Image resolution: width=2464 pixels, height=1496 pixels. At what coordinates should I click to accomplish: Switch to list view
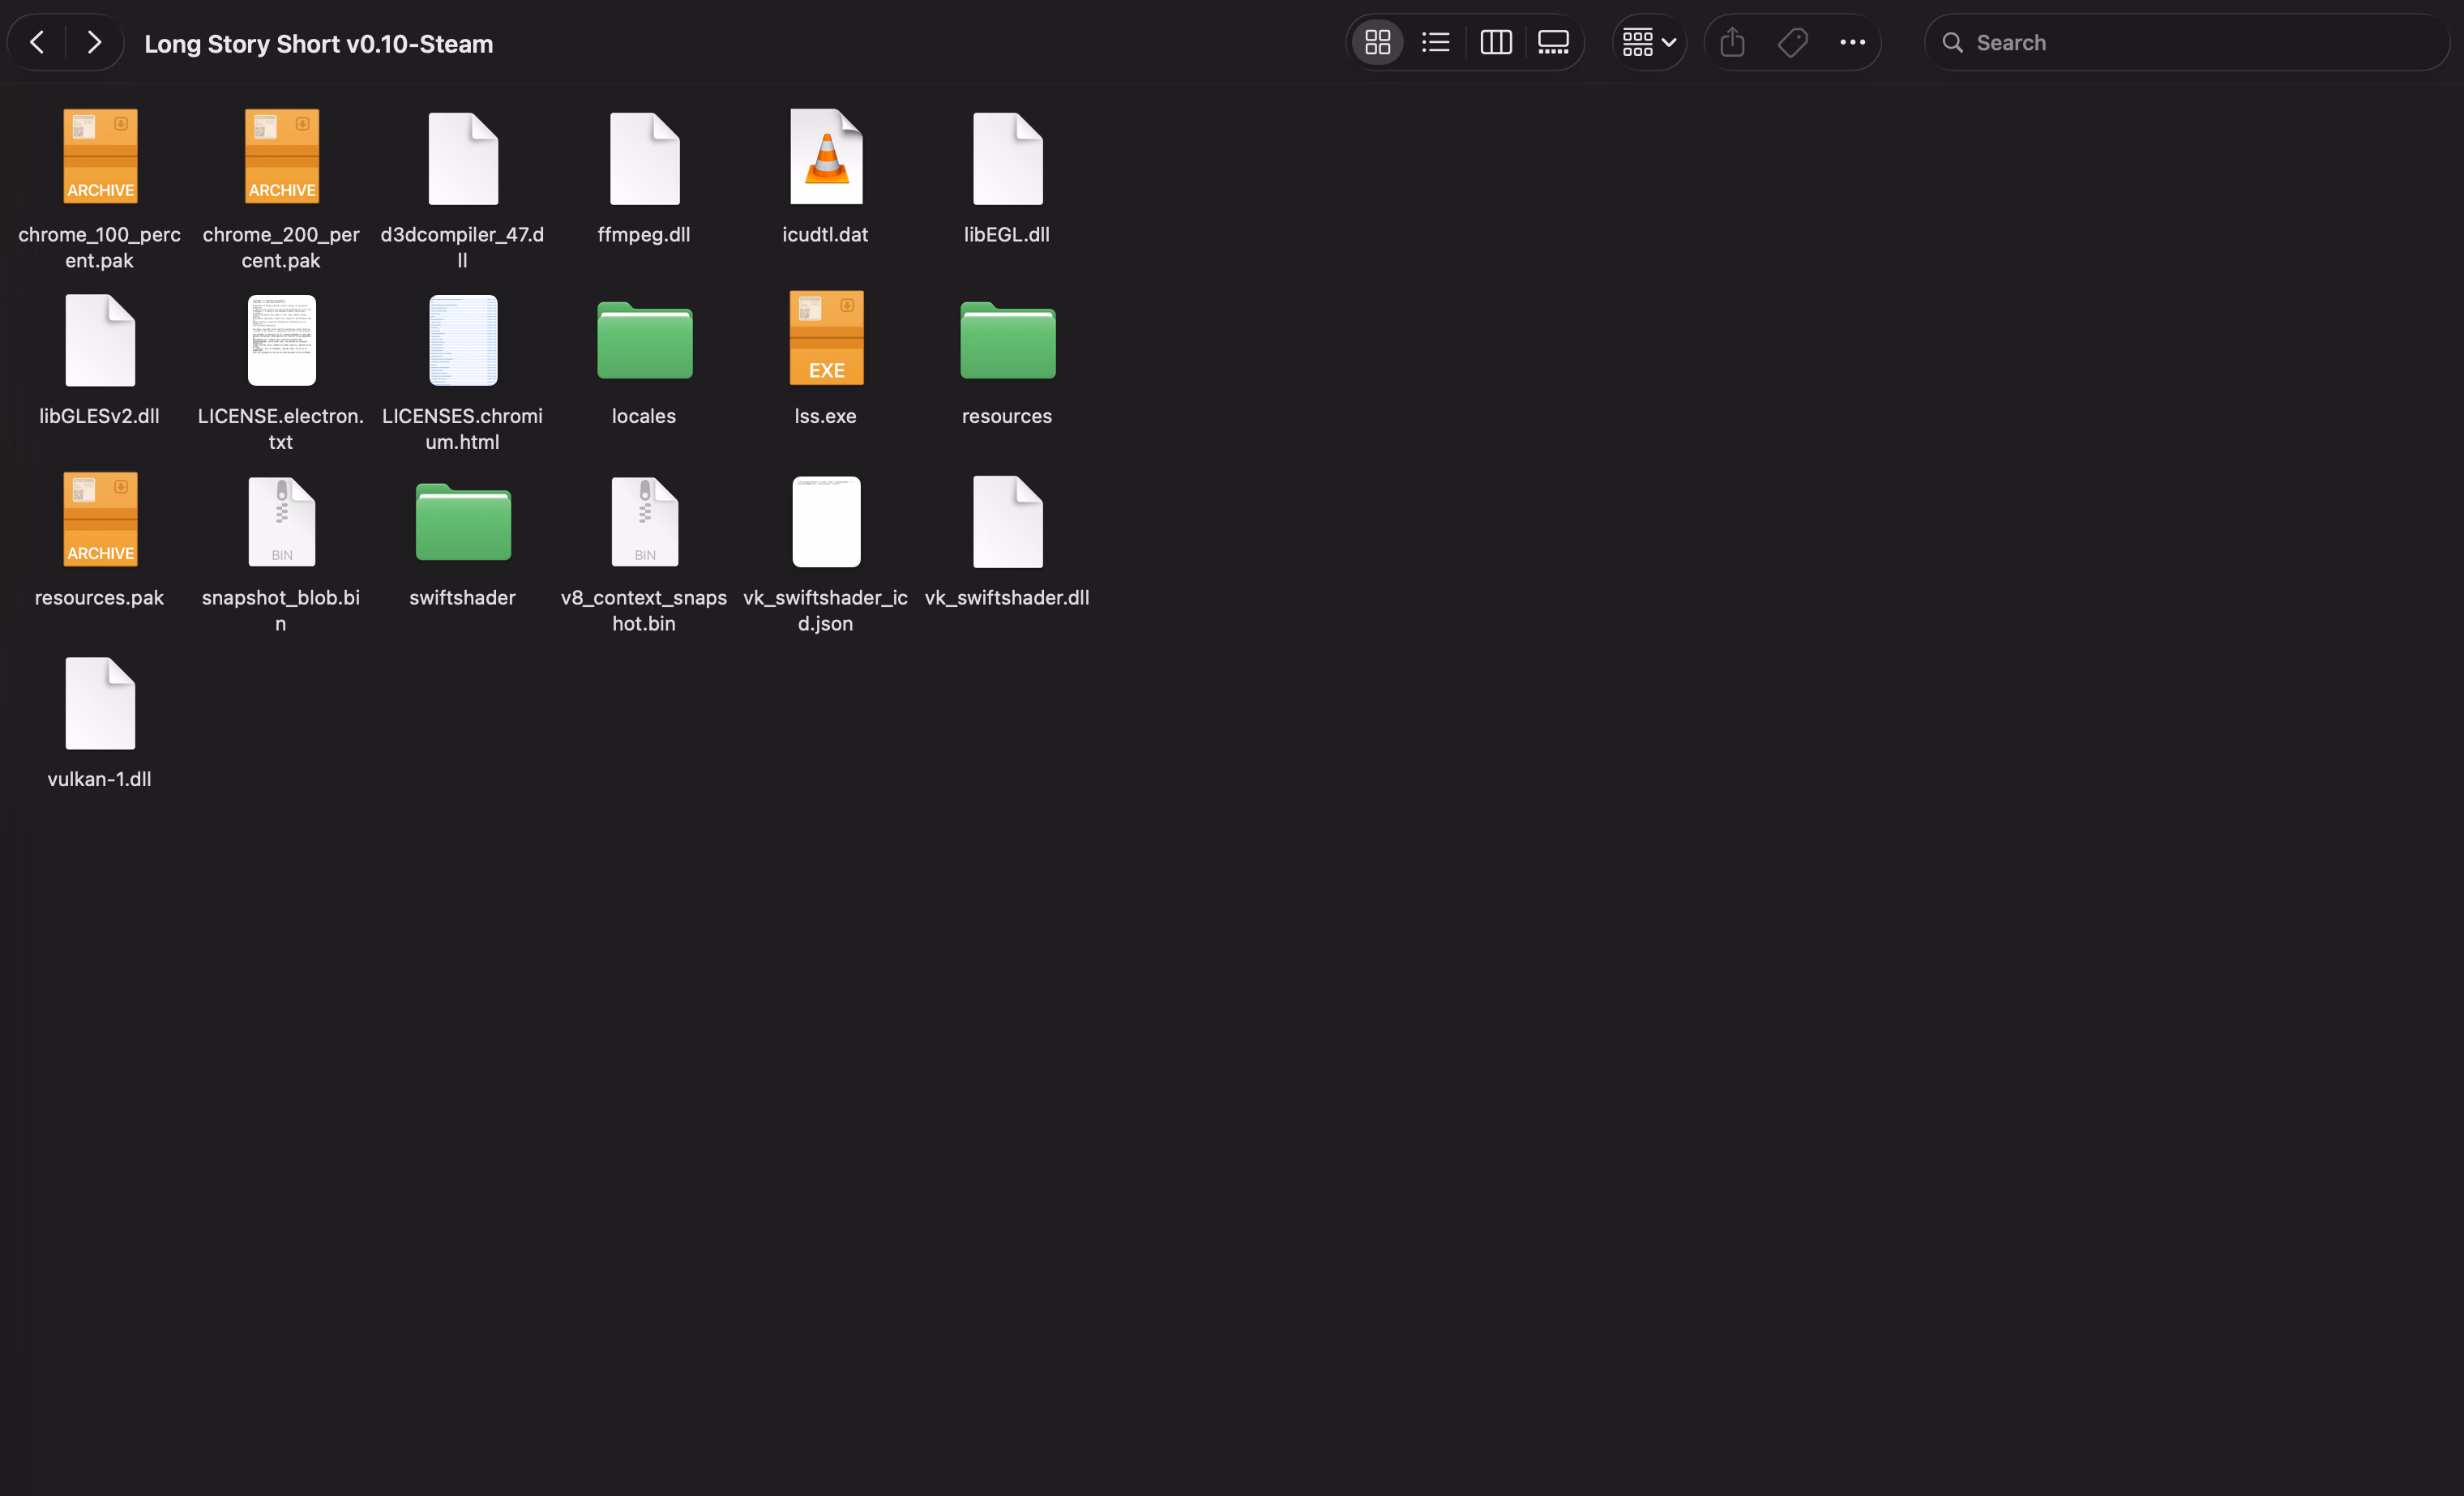[1435, 42]
